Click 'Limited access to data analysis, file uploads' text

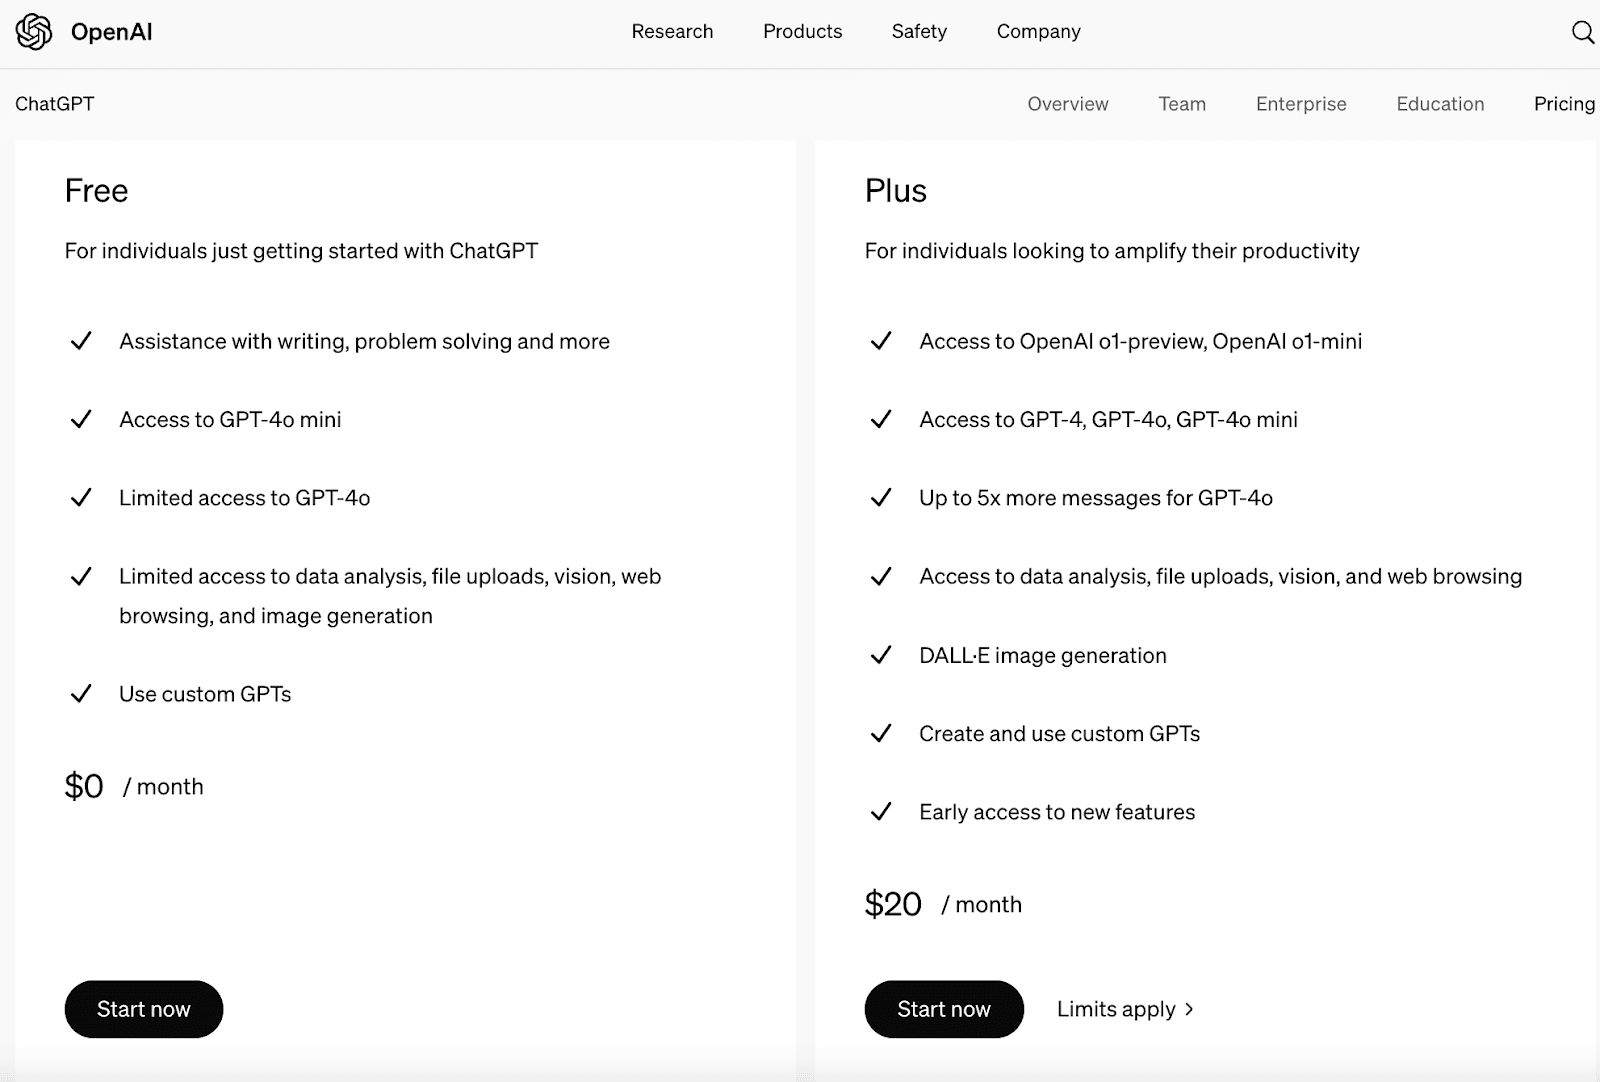tap(390, 596)
